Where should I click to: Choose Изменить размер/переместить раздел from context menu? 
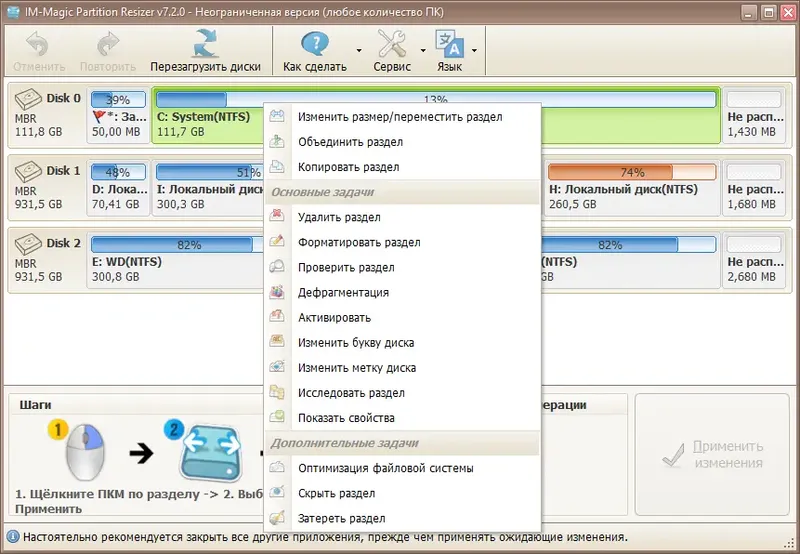(402, 117)
